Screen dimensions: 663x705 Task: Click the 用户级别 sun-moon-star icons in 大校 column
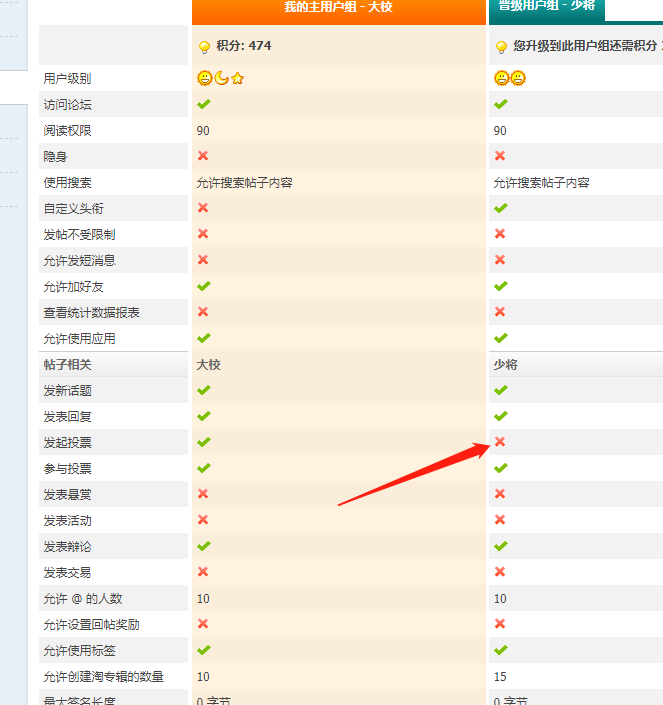[221, 78]
